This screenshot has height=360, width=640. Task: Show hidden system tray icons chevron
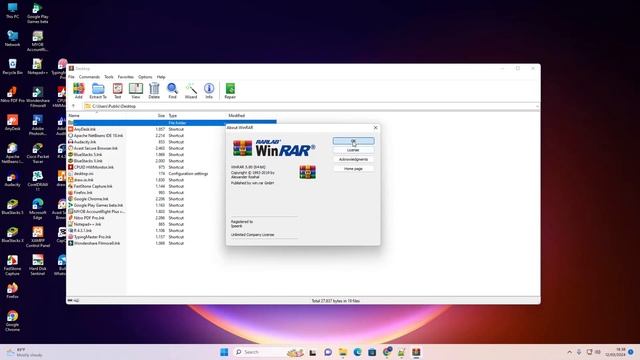coord(569,352)
